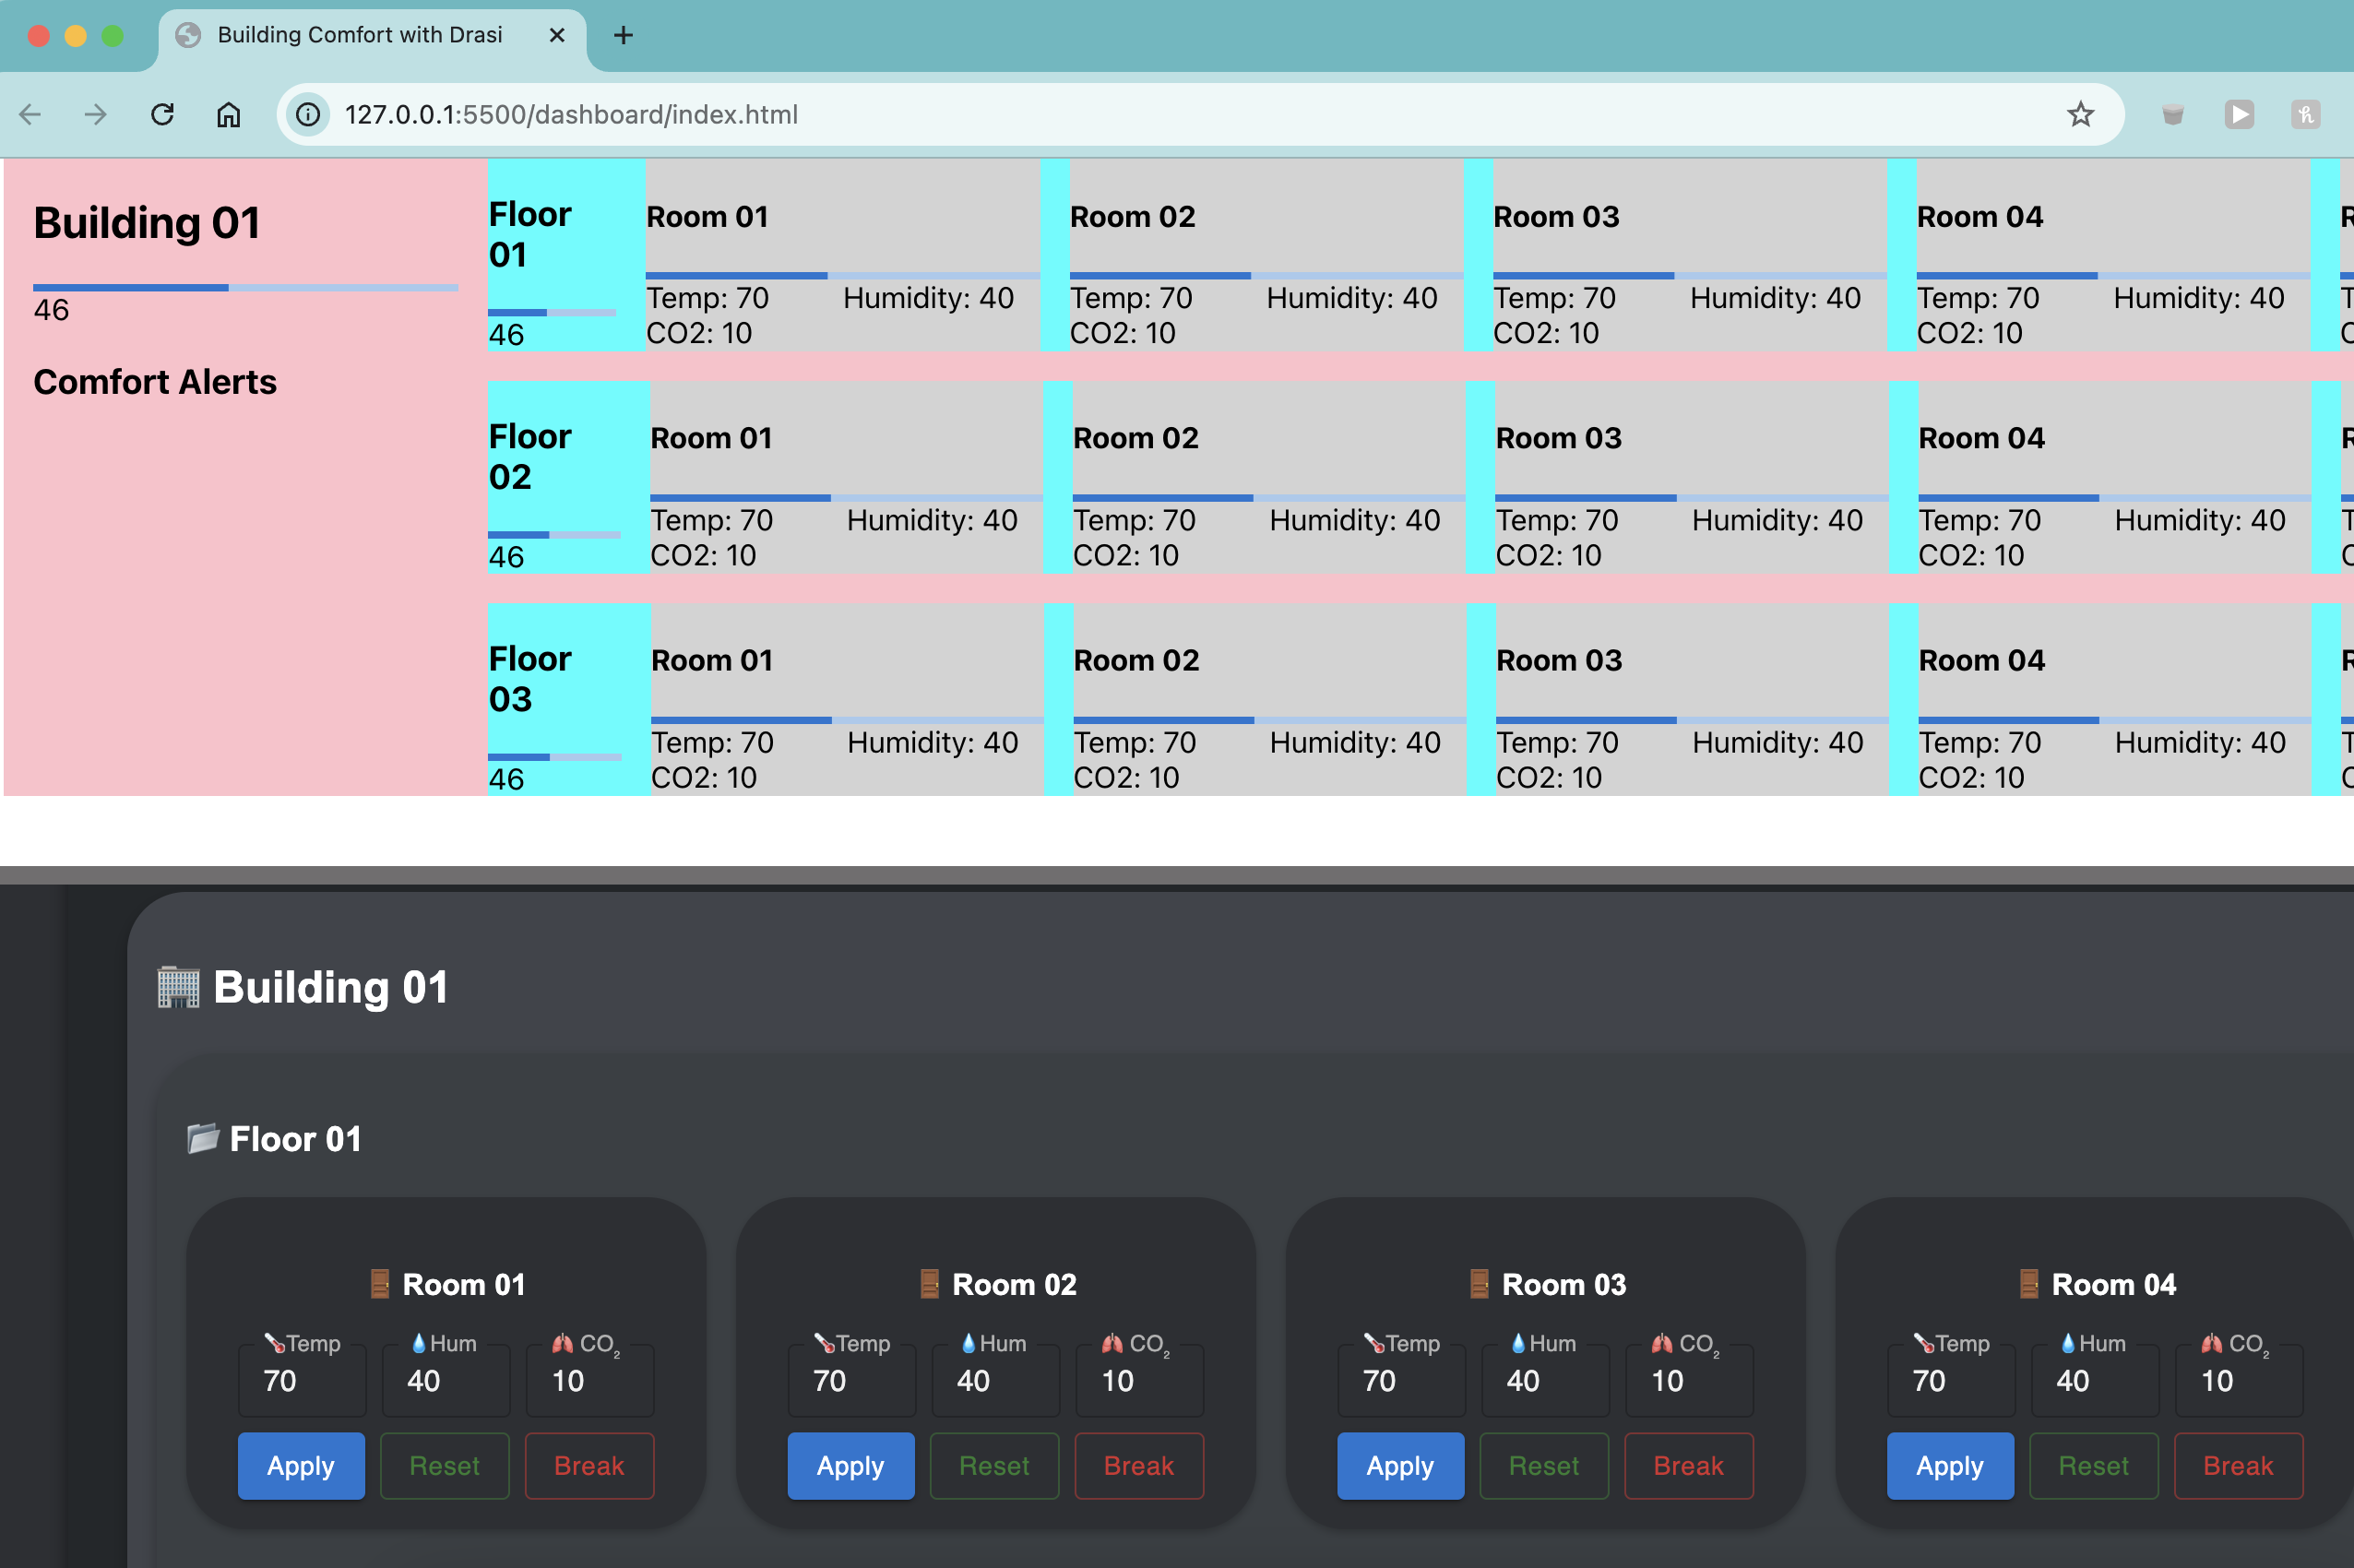Screen dimensions: 2354x1568
Task: Click Floor 02 Room 01 comfort progress bar
Action: (x=847, y=498)
